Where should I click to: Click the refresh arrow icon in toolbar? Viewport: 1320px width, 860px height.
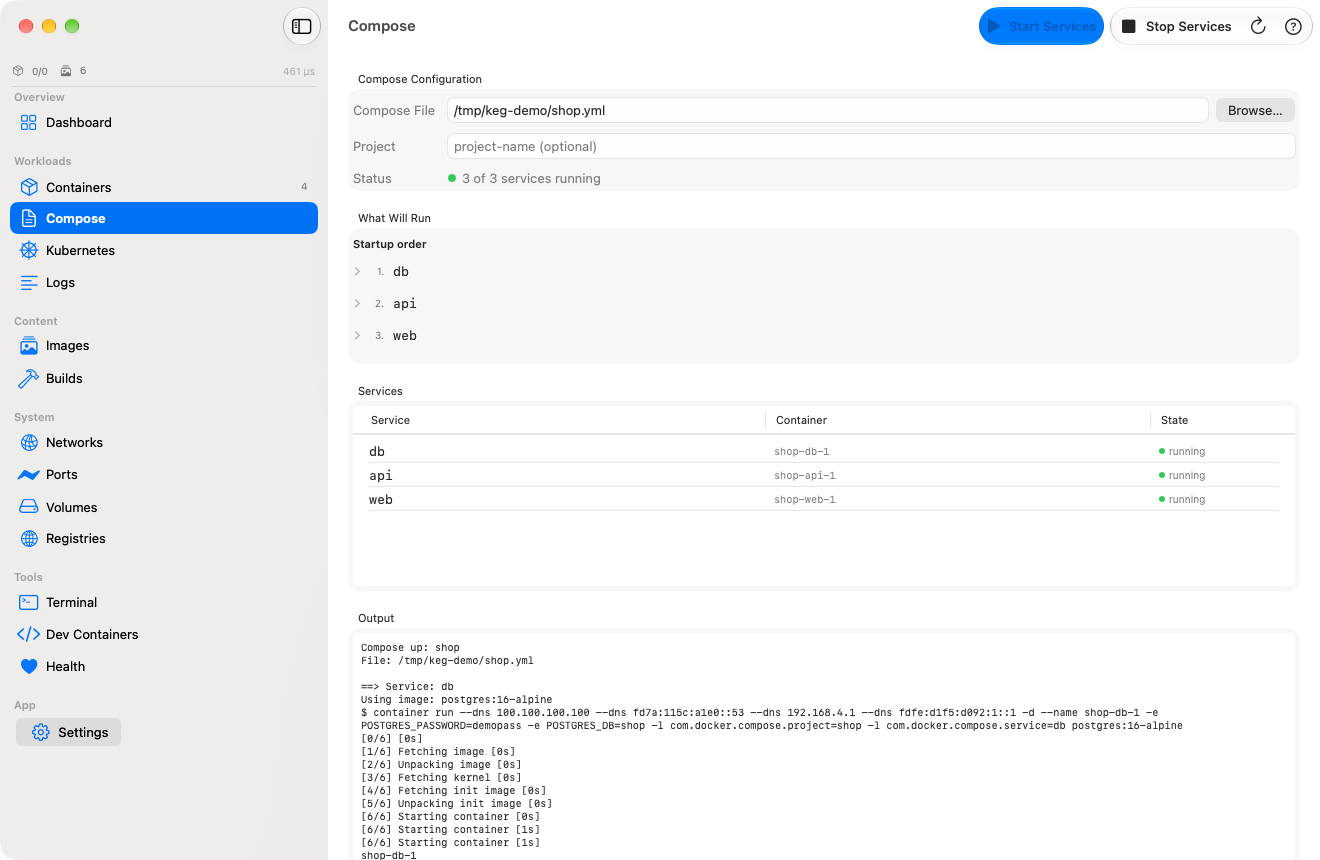pos(1258,26)
